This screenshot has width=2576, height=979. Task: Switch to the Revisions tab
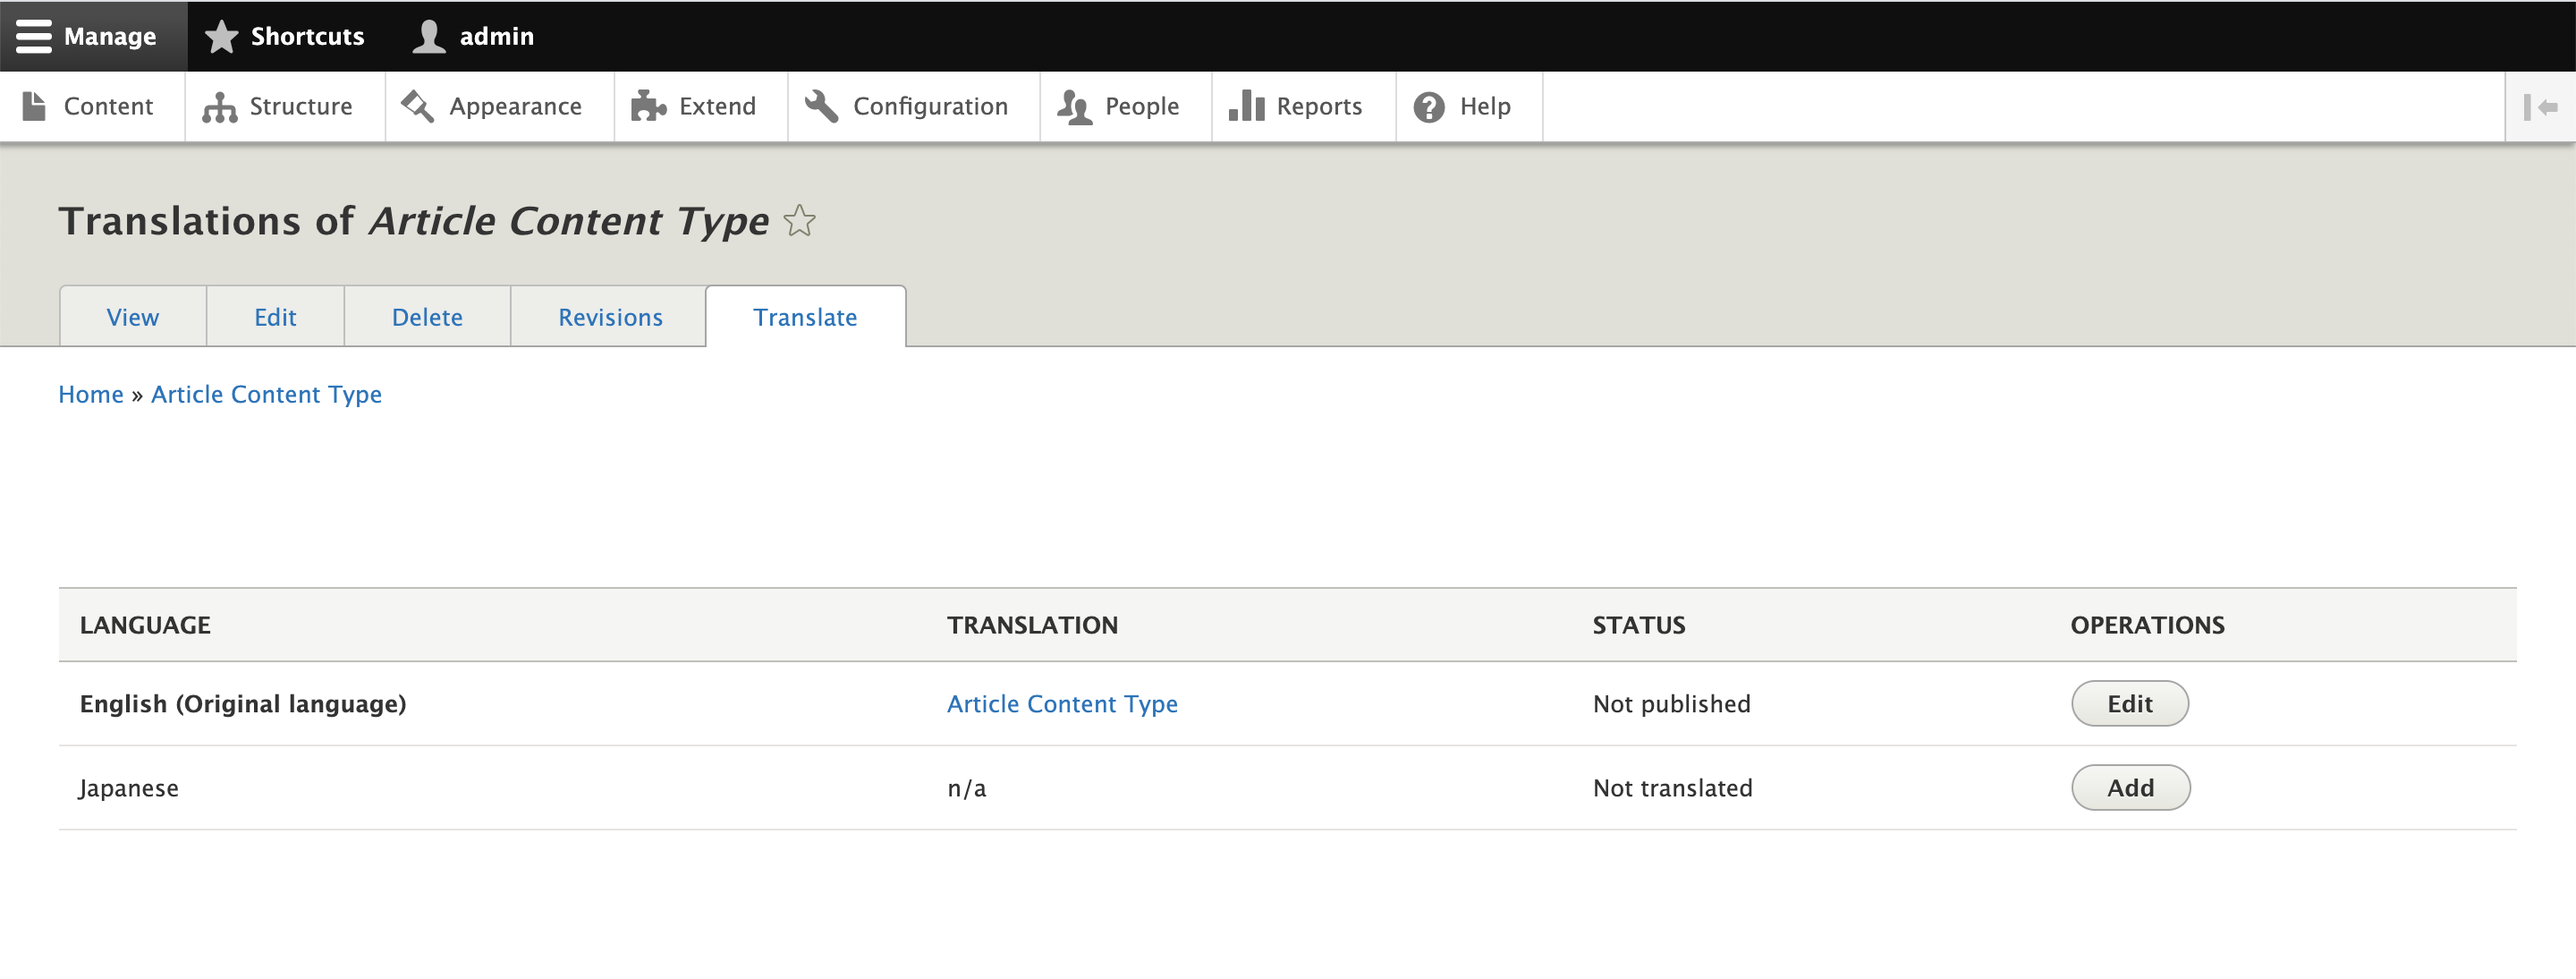[x=608, y=315]
